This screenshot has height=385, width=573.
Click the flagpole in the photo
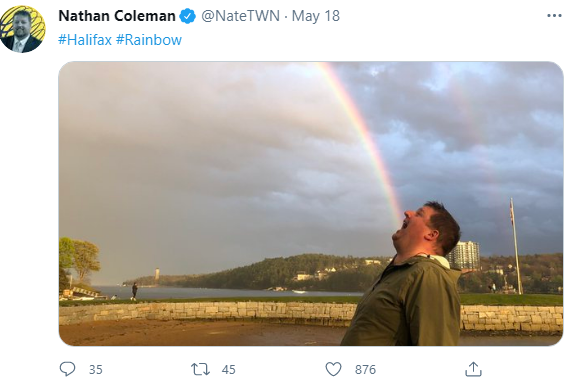click(515, 246)
